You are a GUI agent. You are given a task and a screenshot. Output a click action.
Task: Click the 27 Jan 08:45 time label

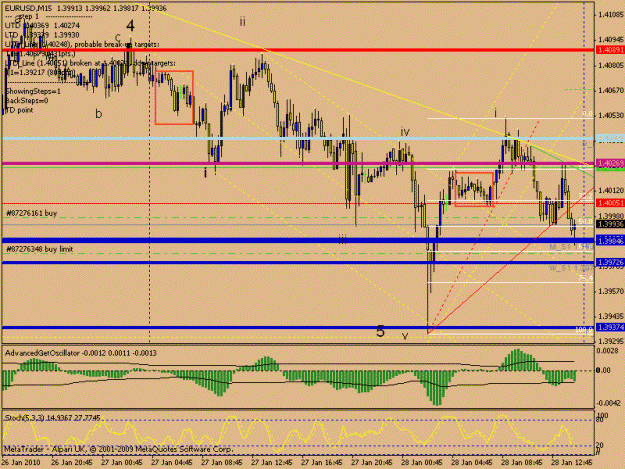[x=222, y=463]
